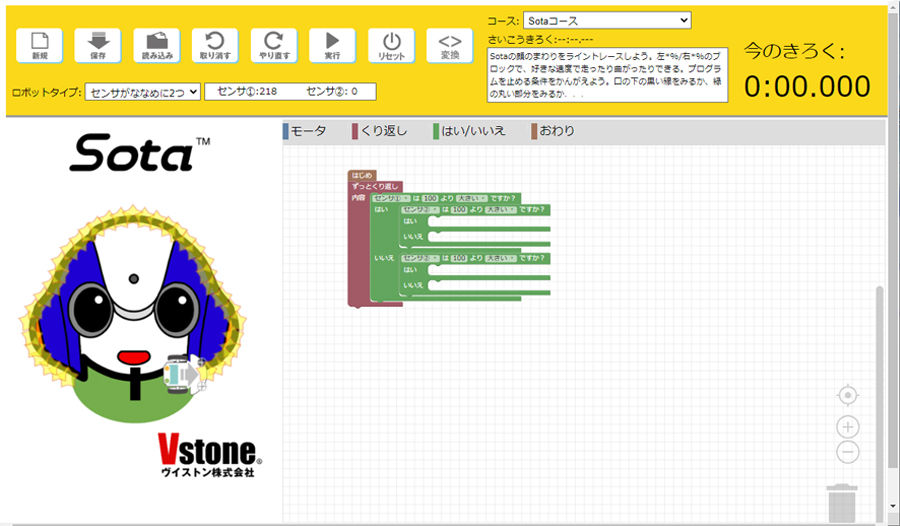900x526 pixels.
Task: Open the はい/いいえ block category
Action: pyautogui.click(x=470, y=131)
